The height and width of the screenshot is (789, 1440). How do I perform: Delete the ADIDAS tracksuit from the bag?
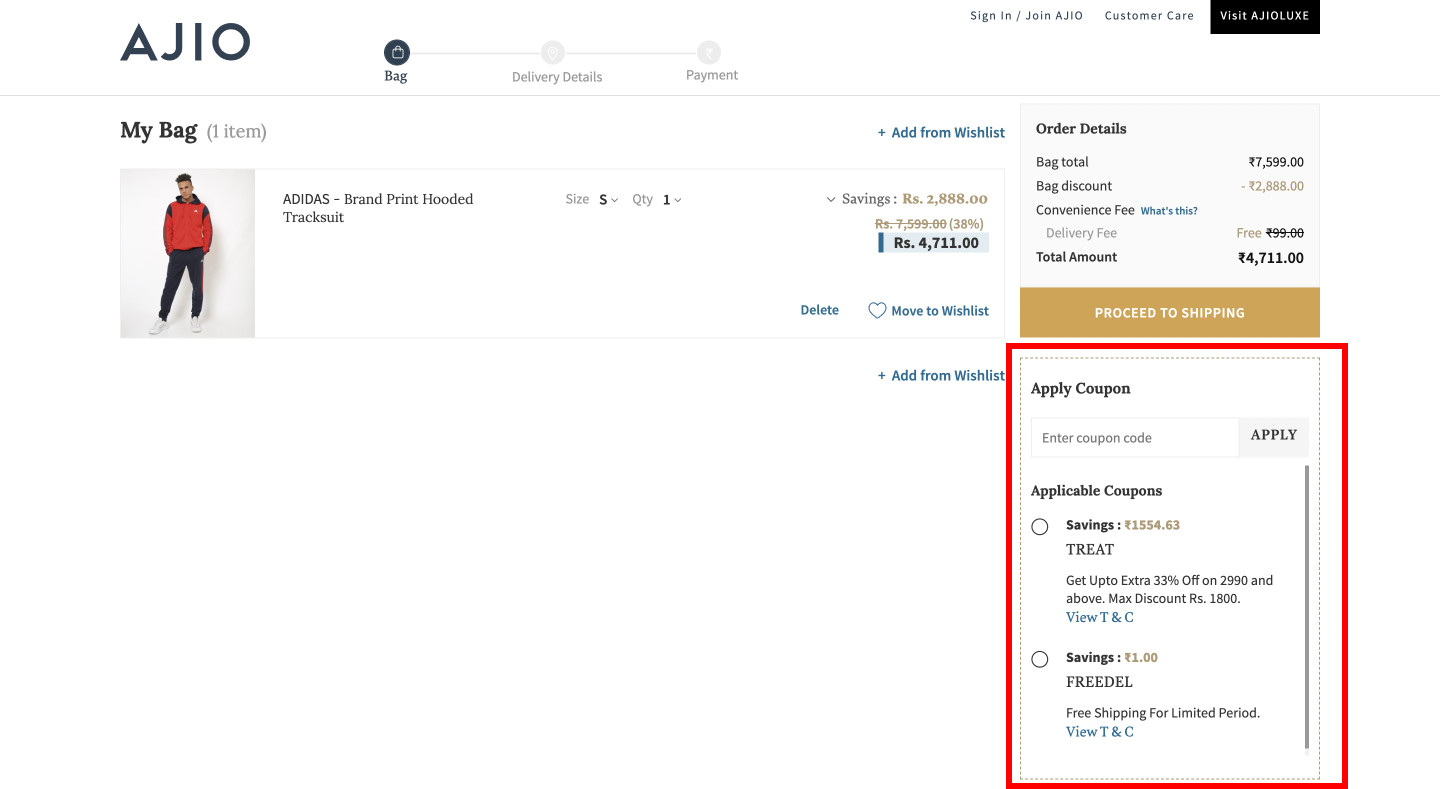click(x=820, y=311)
